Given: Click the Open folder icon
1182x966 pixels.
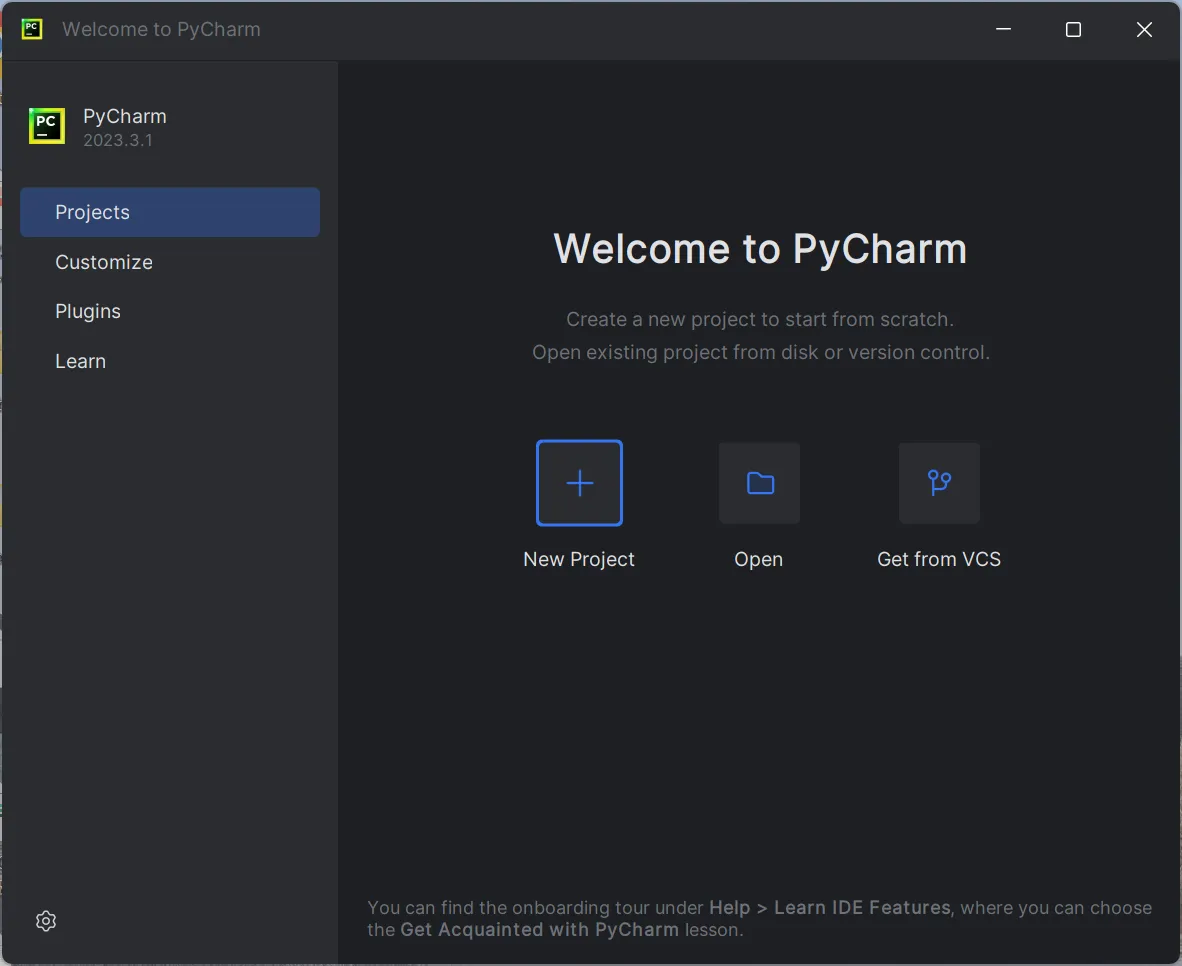Looking at the screenshot, I should coord(759,483).
